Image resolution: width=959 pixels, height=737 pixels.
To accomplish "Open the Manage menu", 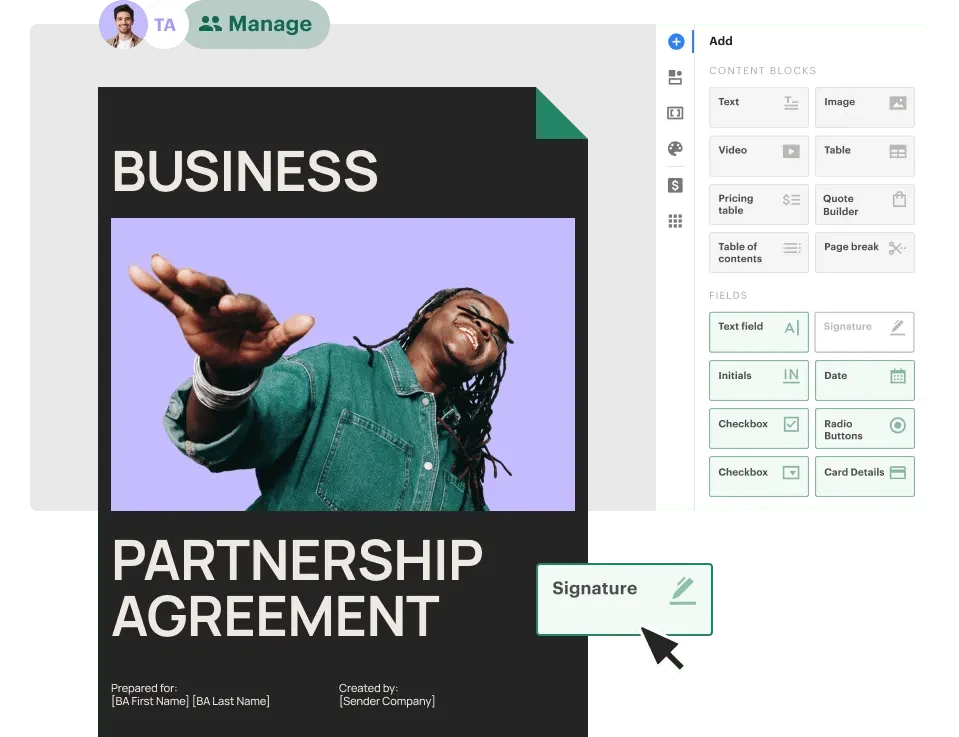I will [258, 24].
